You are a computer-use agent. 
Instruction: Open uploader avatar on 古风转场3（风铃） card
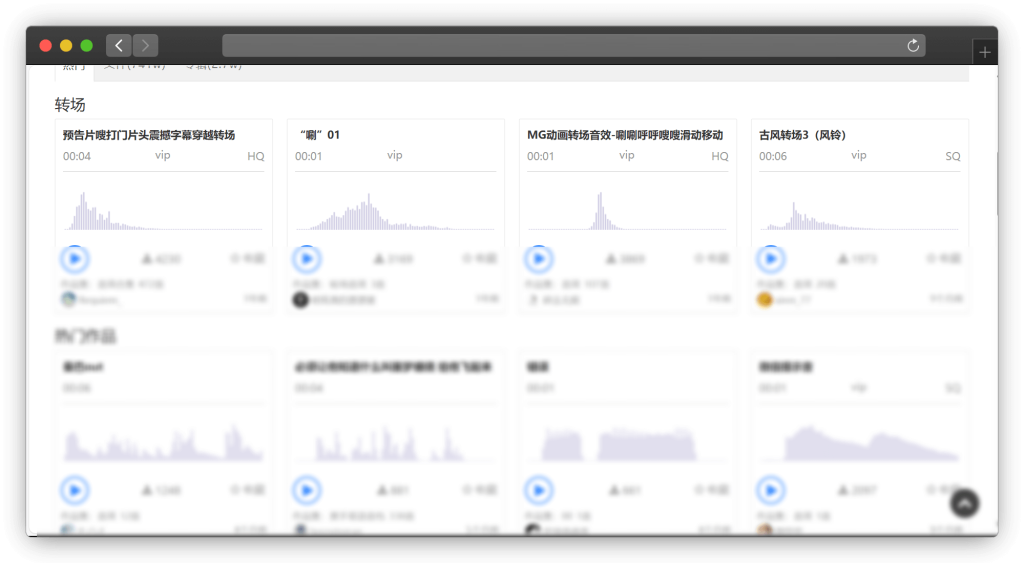pos(765,299)
